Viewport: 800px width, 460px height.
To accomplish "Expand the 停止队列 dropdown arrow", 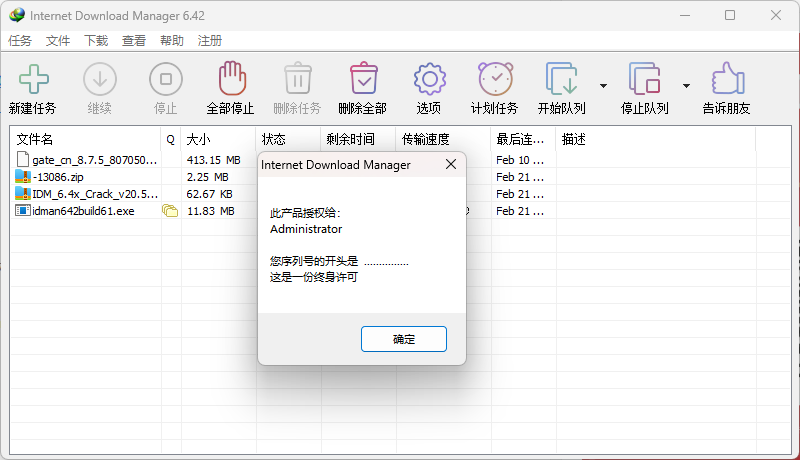I will point(686,86).
